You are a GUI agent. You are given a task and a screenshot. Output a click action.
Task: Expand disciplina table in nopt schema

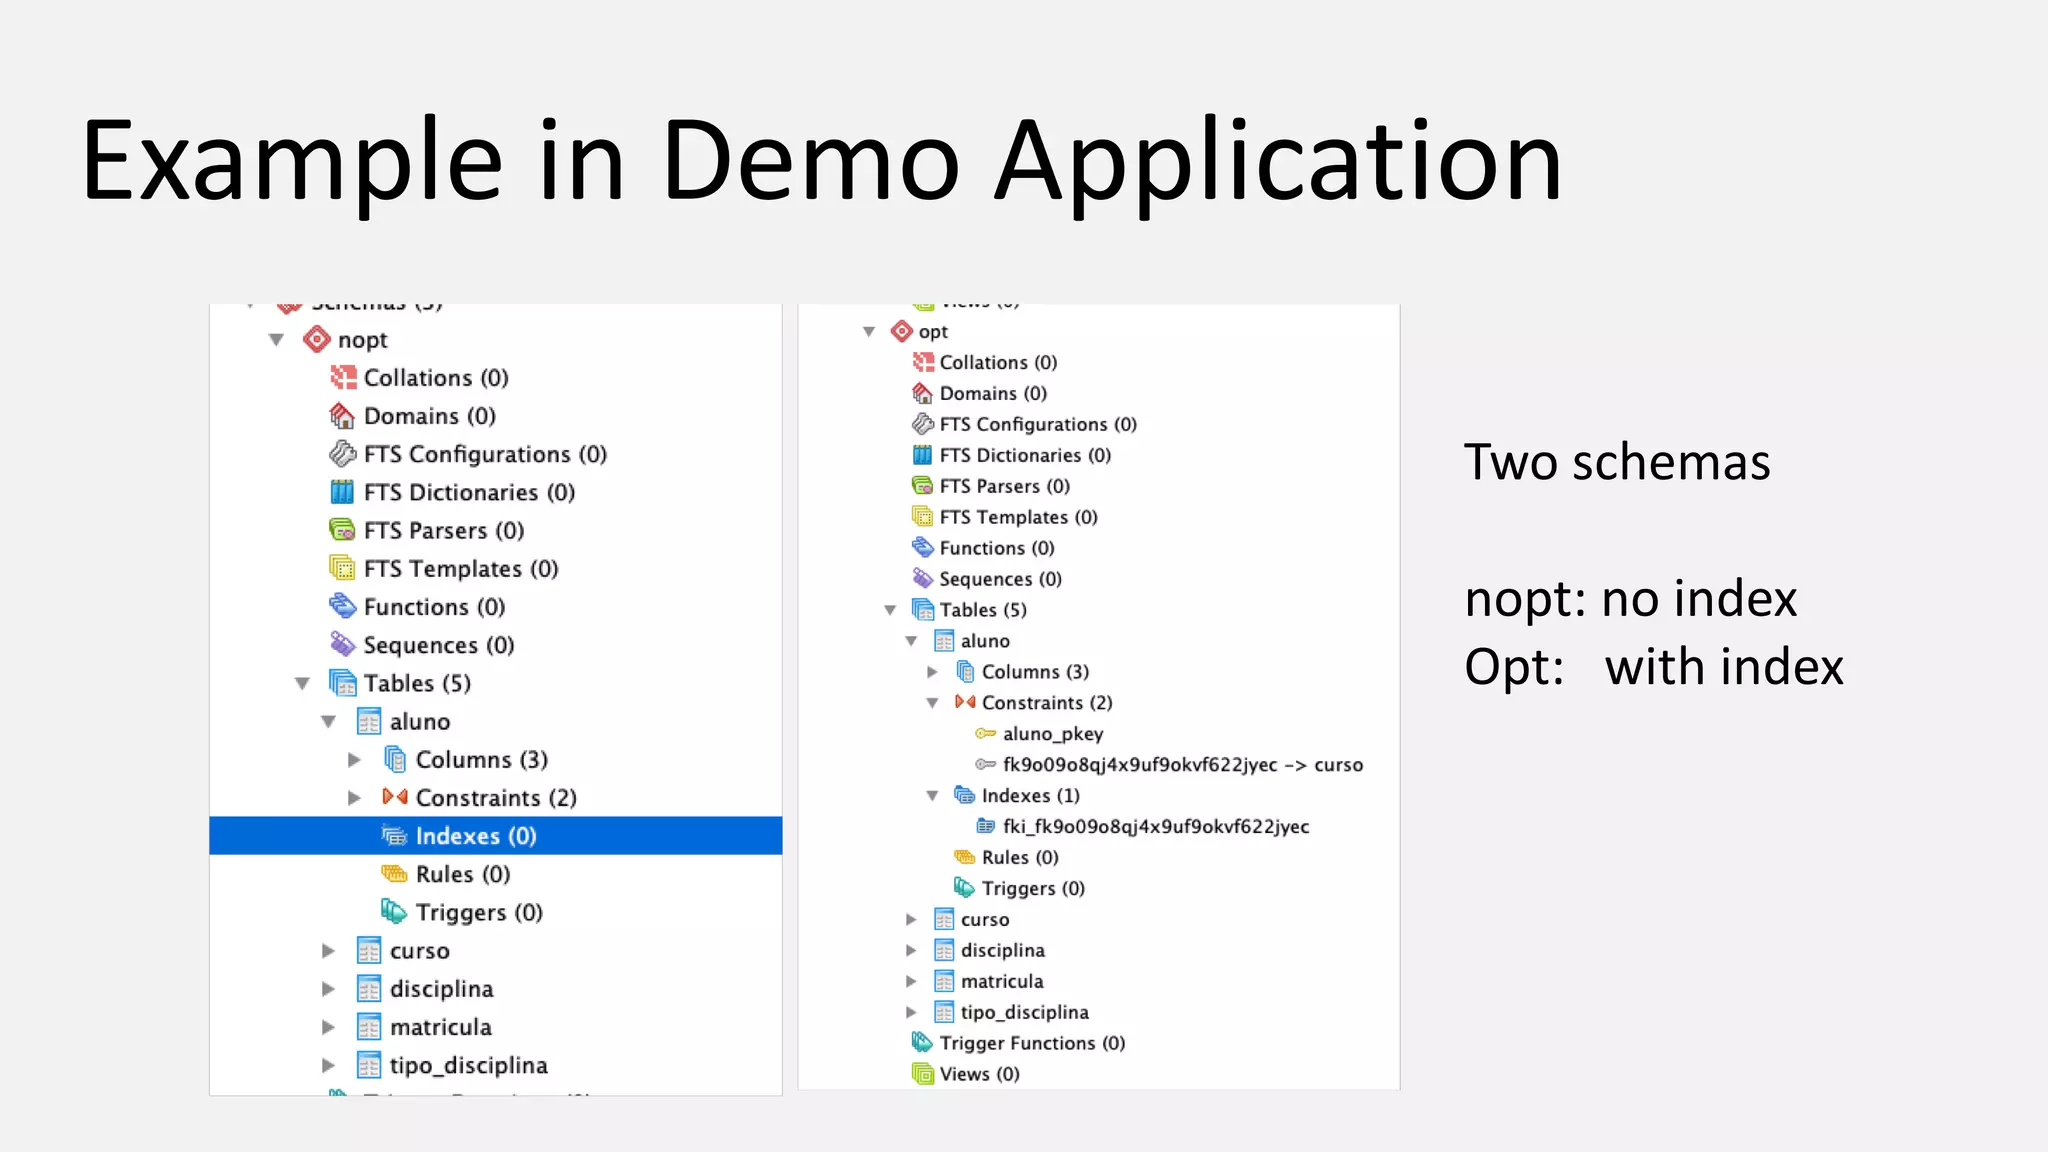click(328, 989)
